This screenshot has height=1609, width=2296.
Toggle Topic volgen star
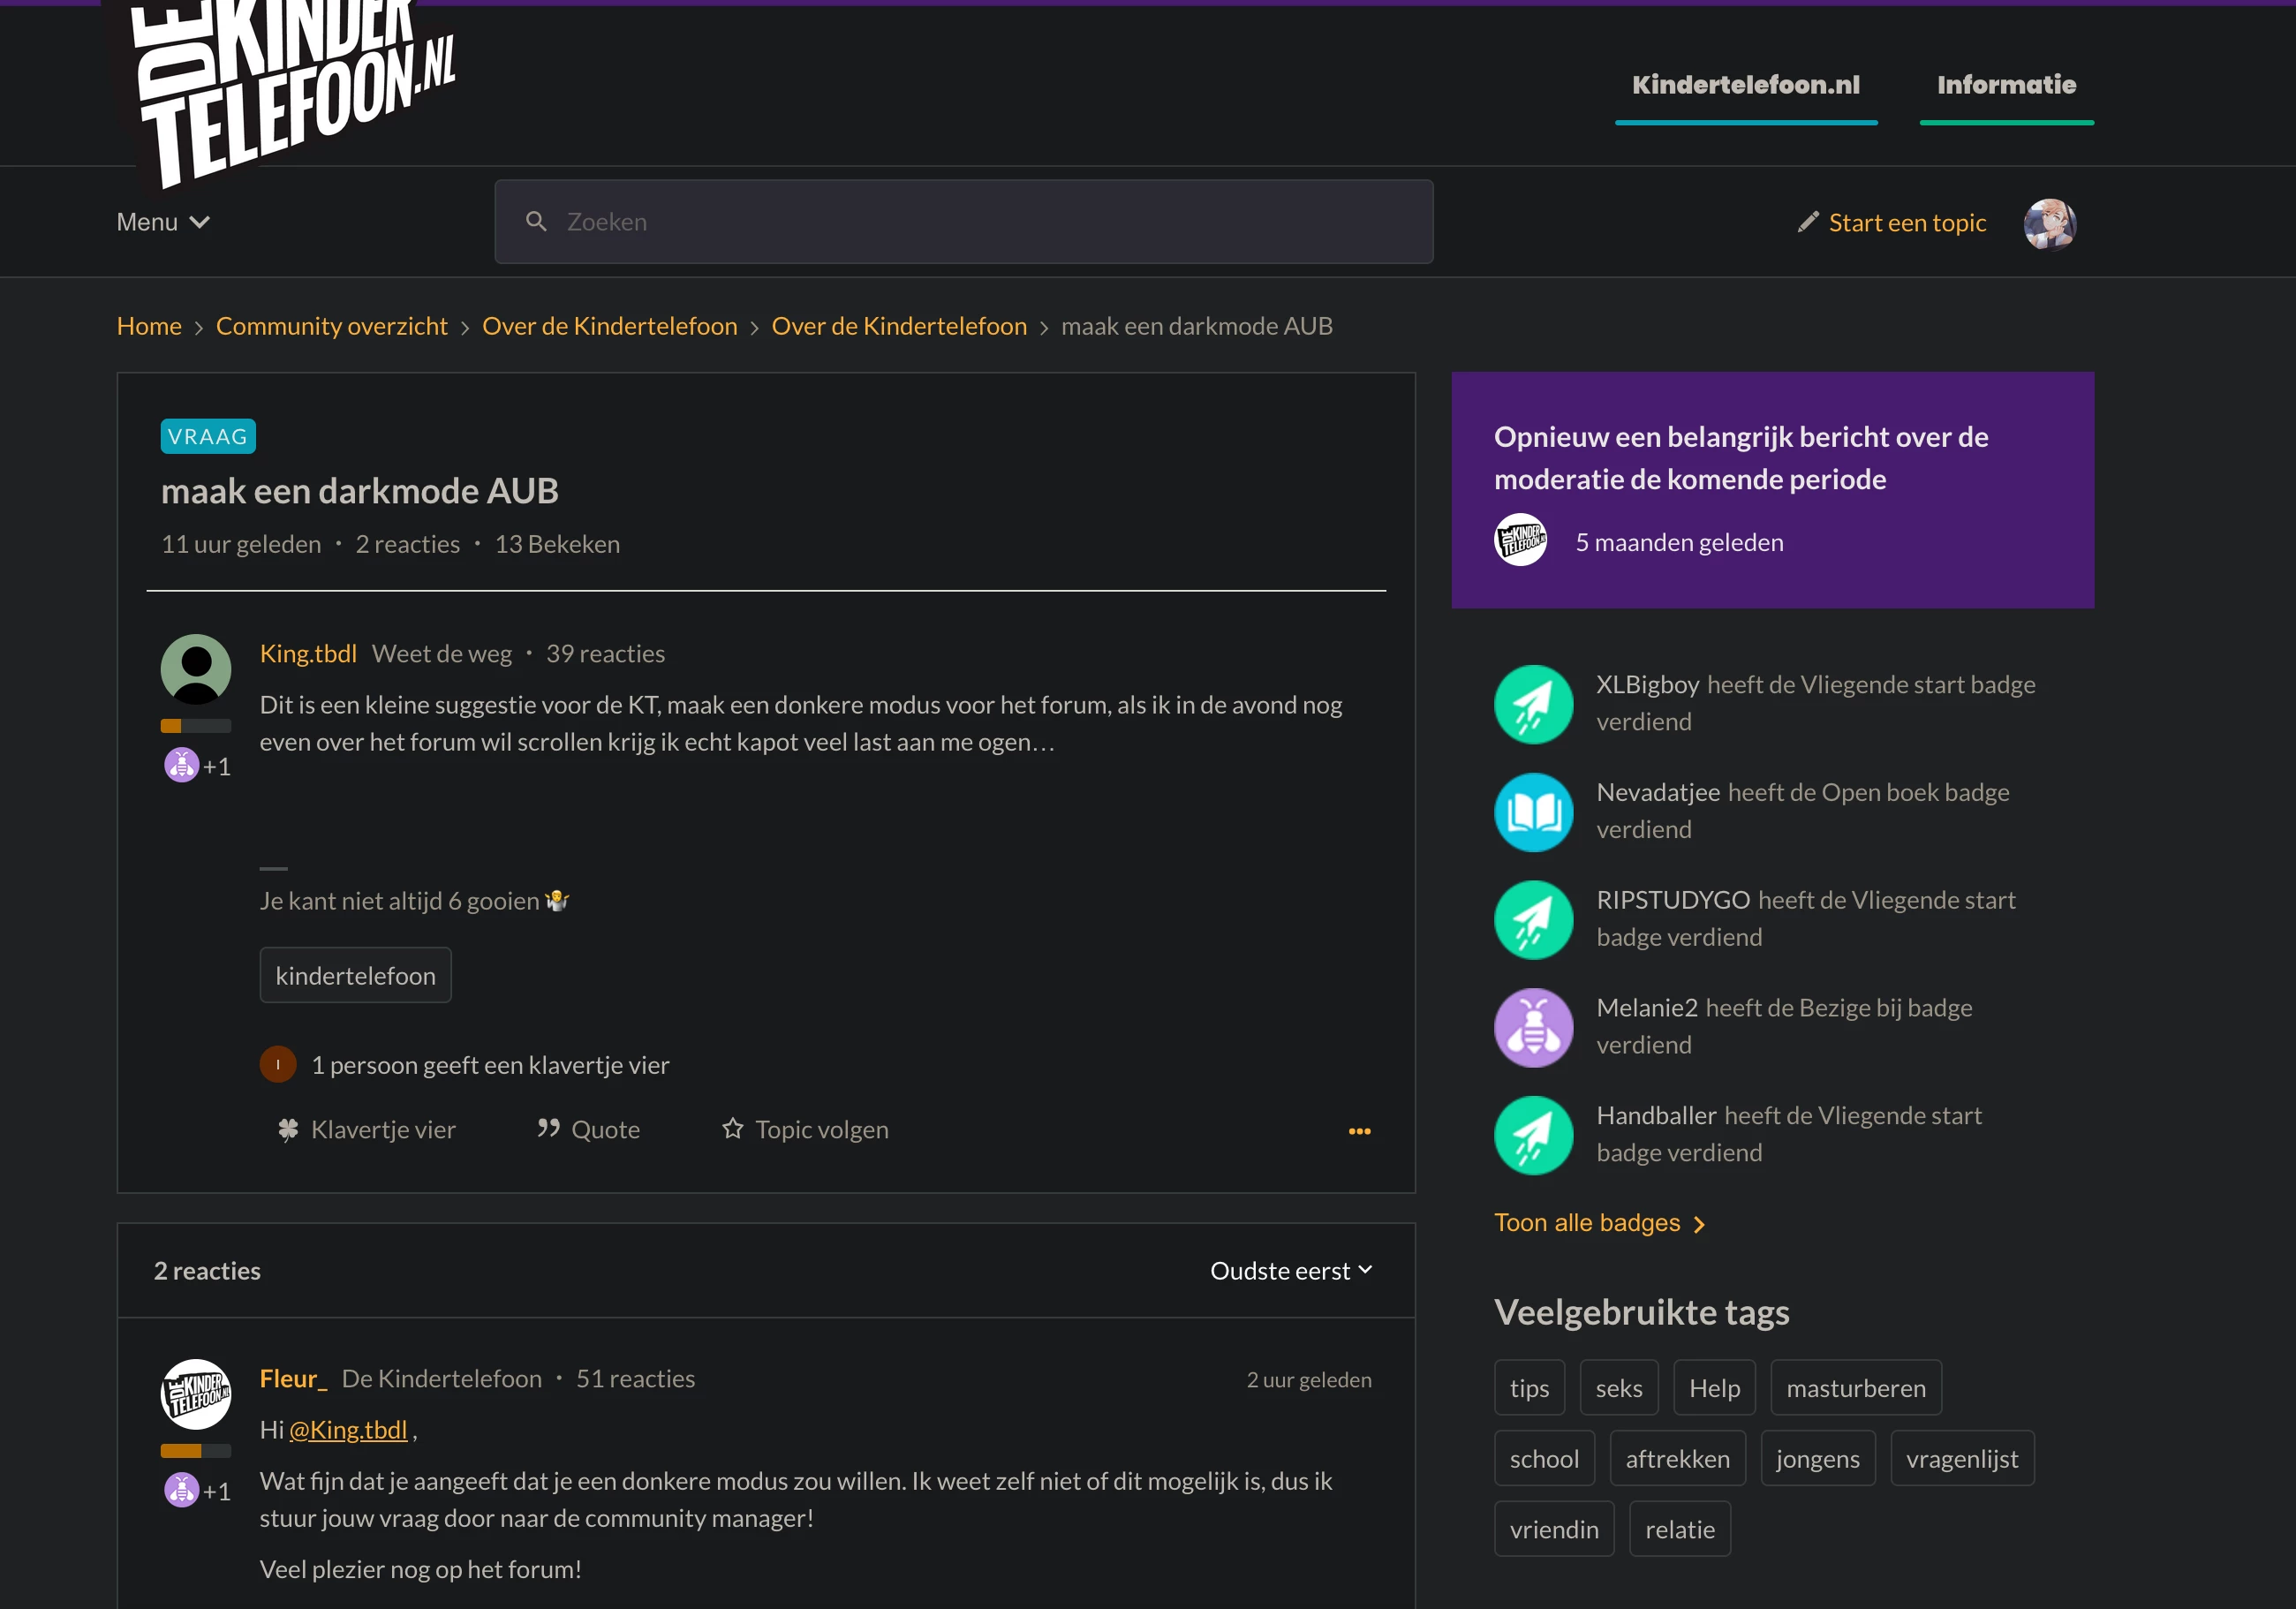(x=733, y=1129)
